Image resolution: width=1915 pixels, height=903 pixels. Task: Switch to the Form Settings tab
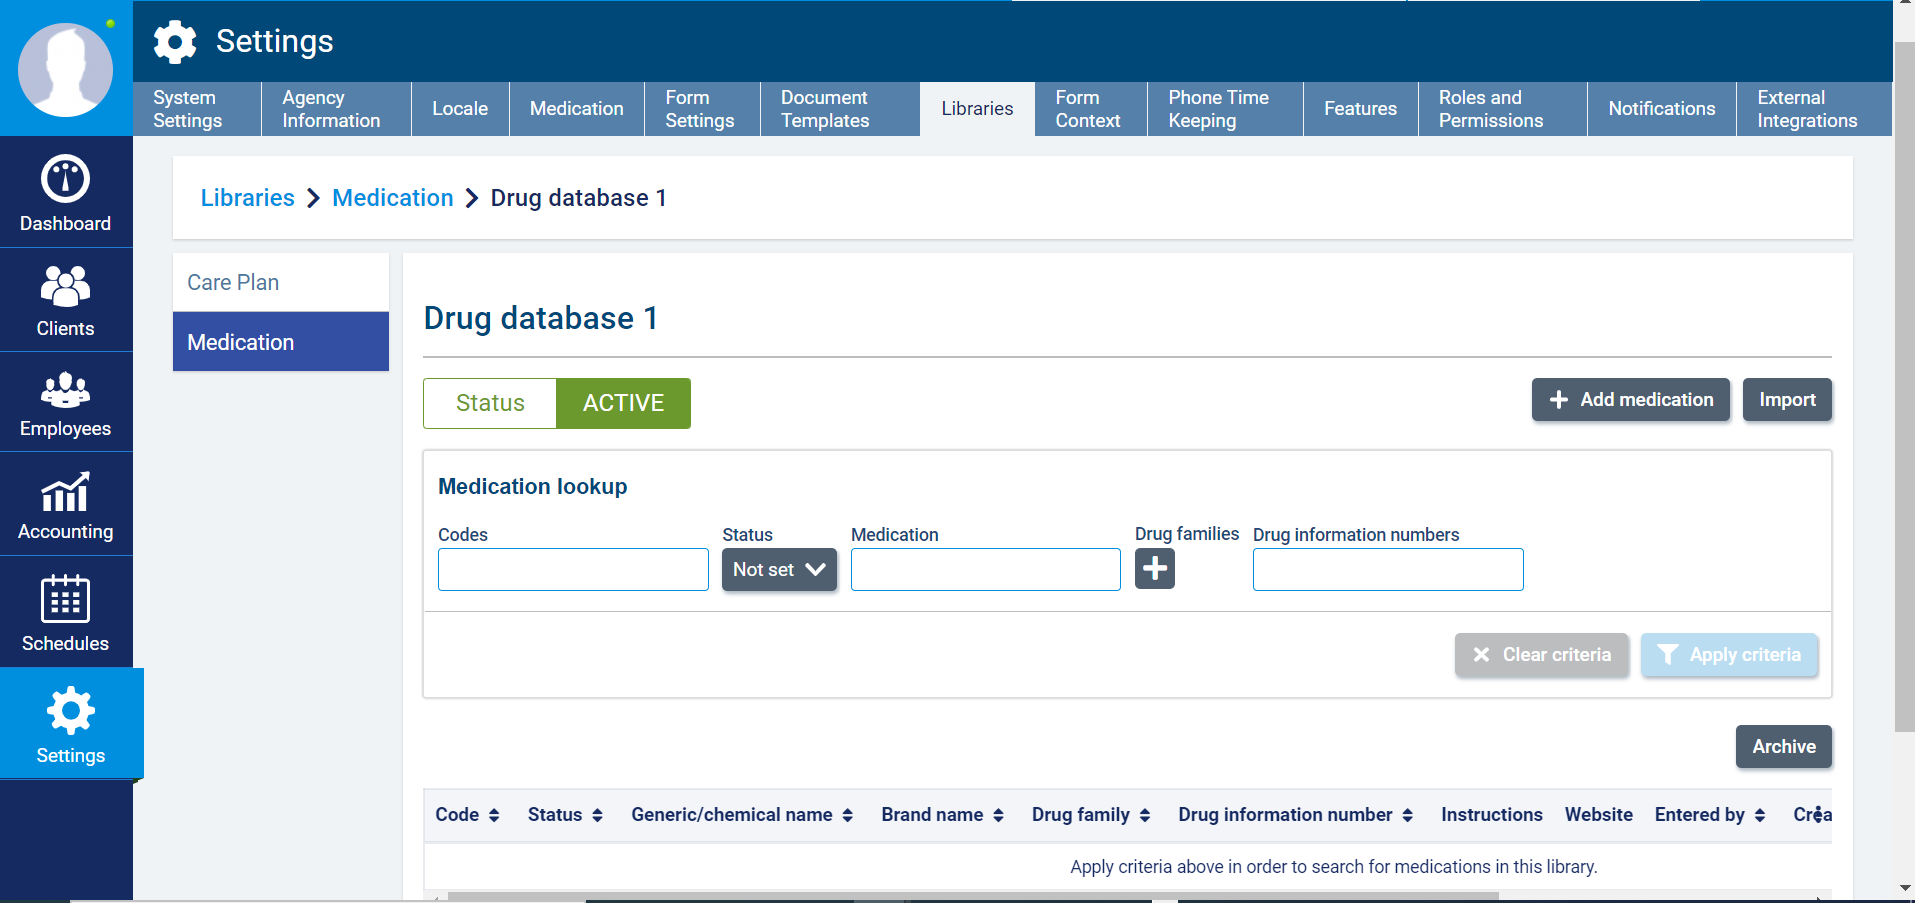coord(700,109)
